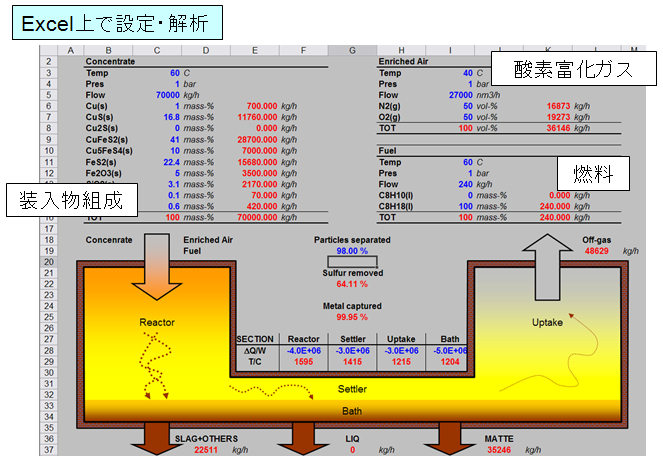
Task: Select column G header
Action: pos(350,50)
